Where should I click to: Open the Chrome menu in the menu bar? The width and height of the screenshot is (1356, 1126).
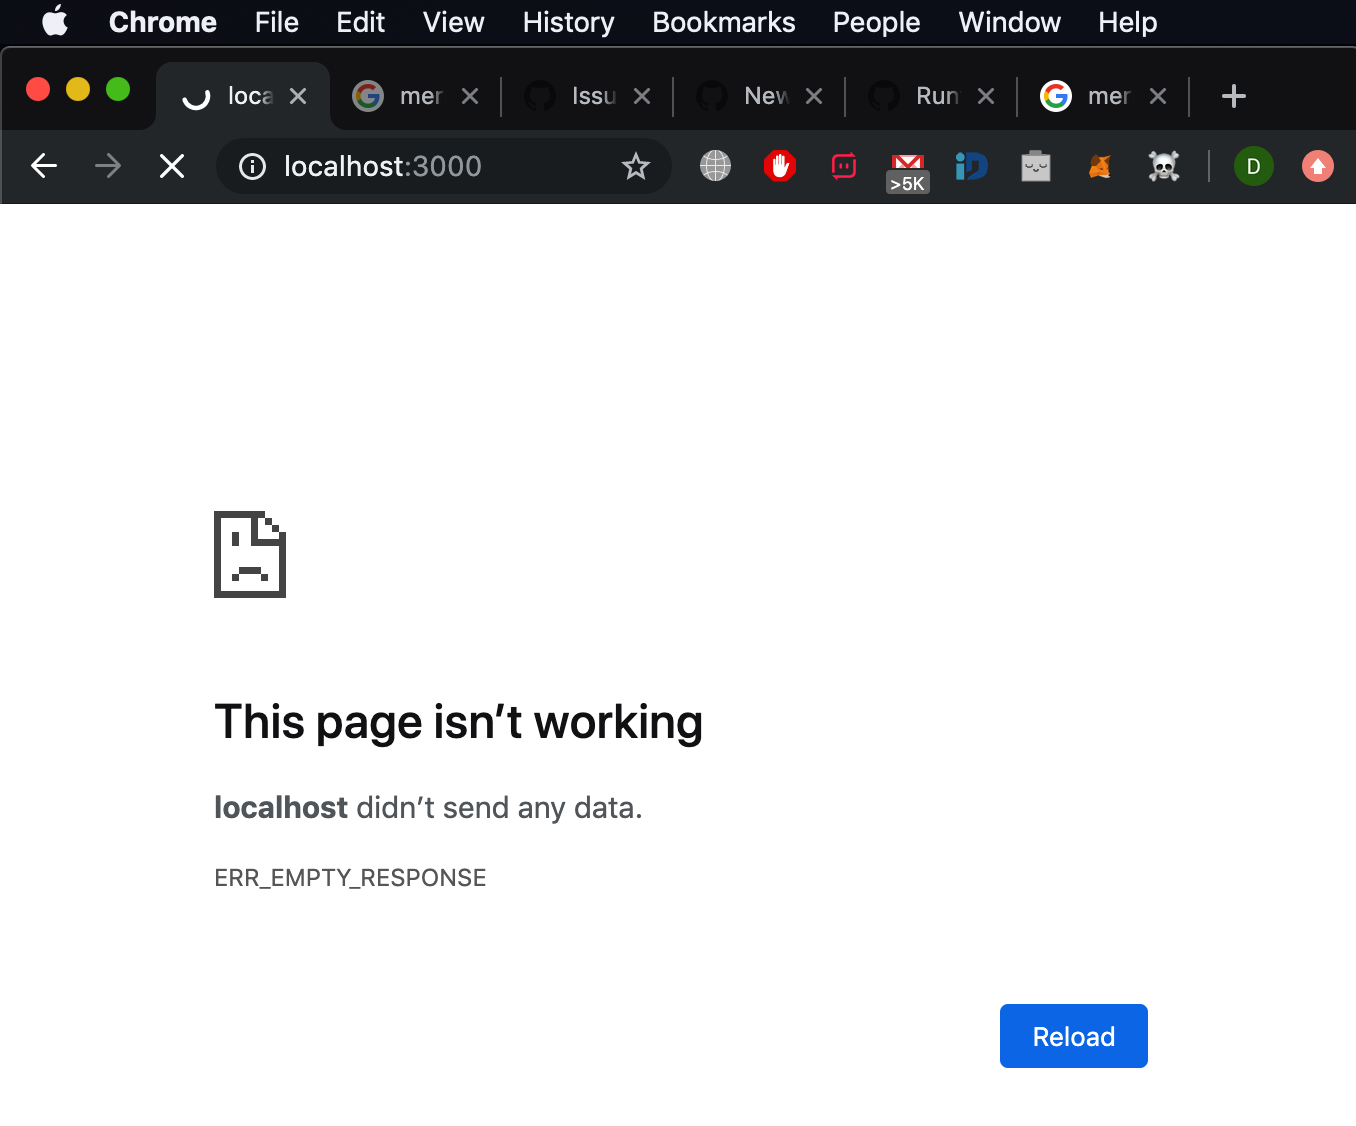click(163, 22)
